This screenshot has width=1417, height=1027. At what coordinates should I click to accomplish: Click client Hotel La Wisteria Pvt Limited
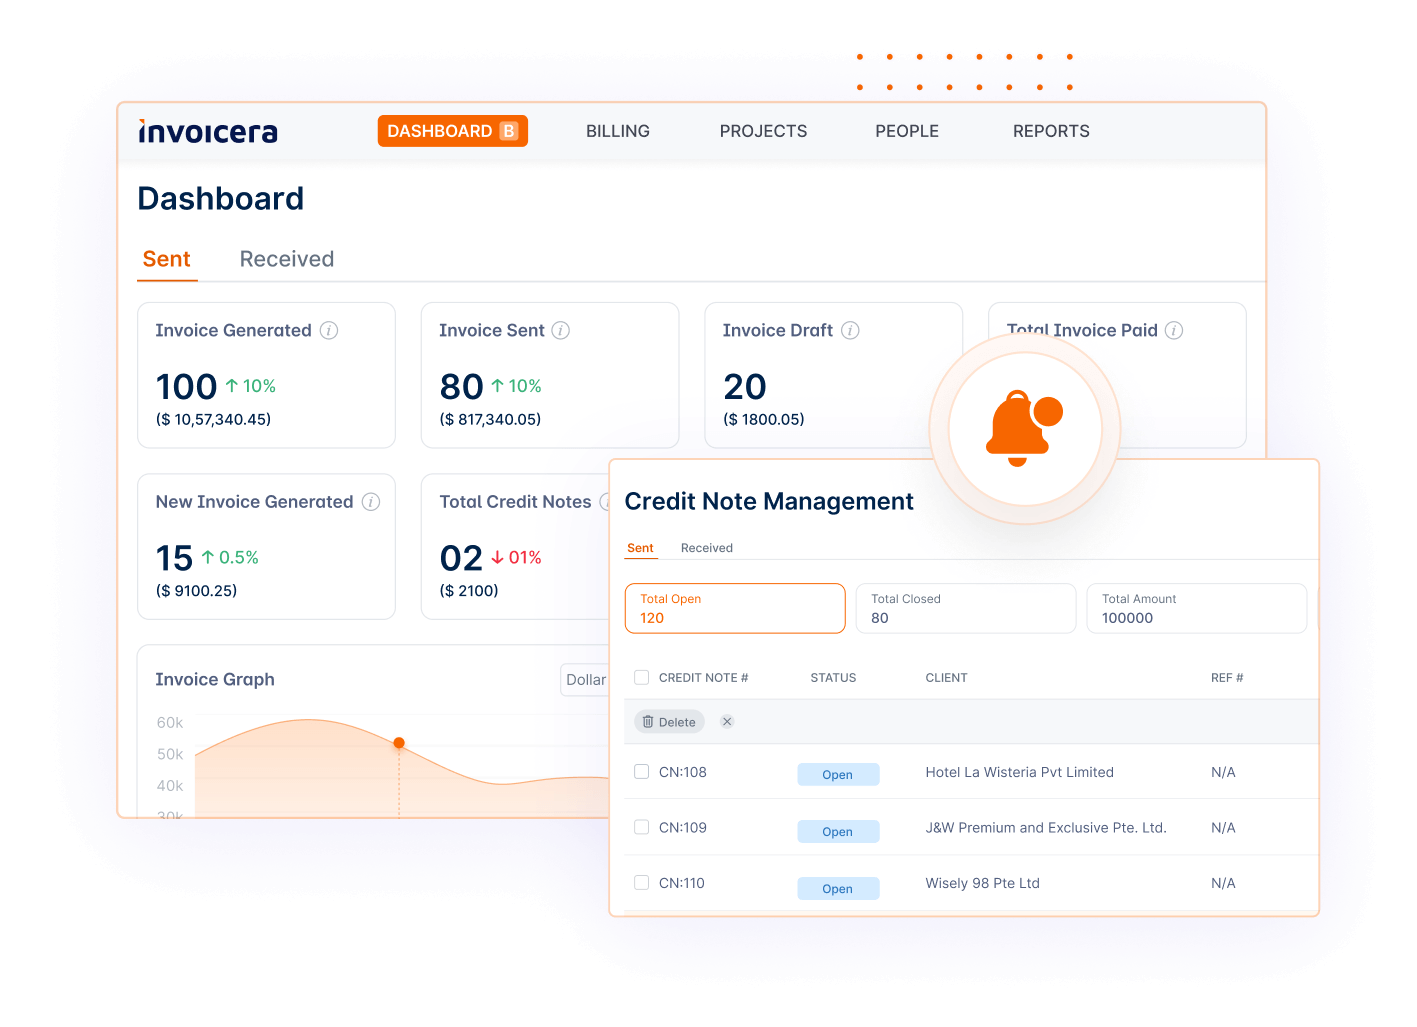click(1019, 772)
